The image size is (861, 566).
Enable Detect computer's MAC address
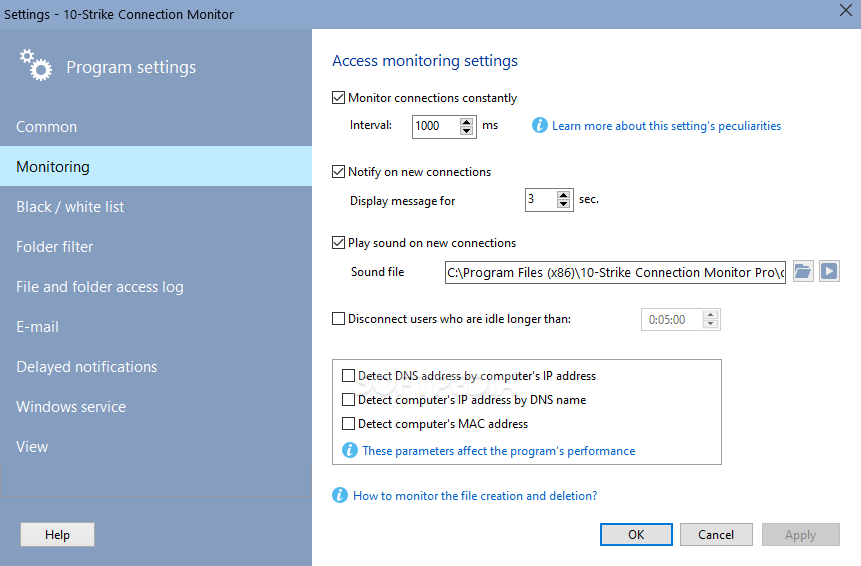348,424
